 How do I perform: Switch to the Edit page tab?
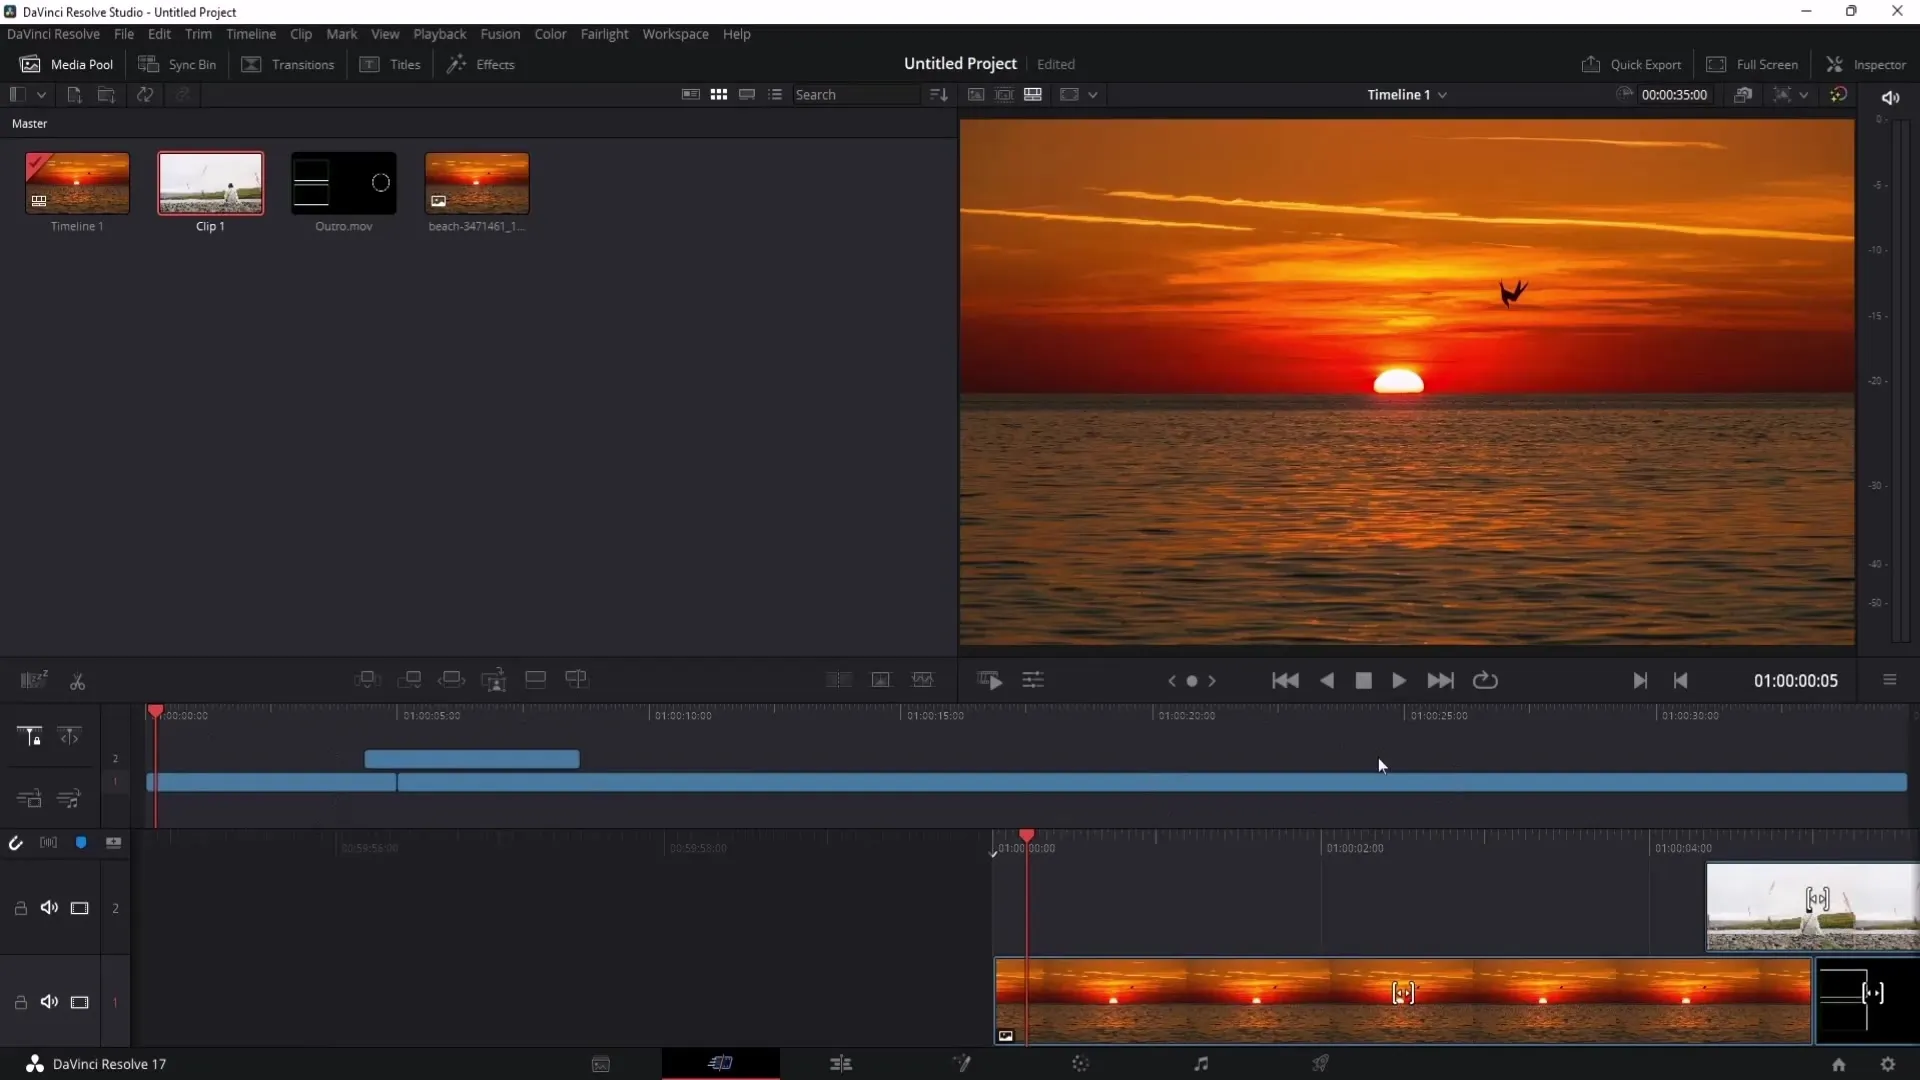coord(841,1064)
